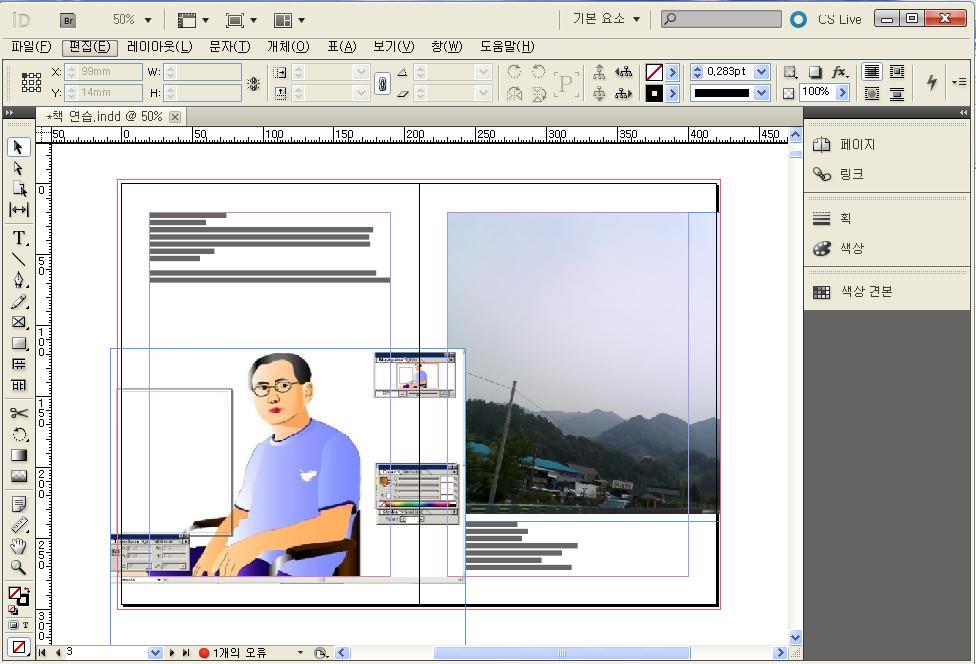Viewport: 976px width, 664px height.
Task: Click the Rectangle Frame tool
Action: (x=19, y=322)
